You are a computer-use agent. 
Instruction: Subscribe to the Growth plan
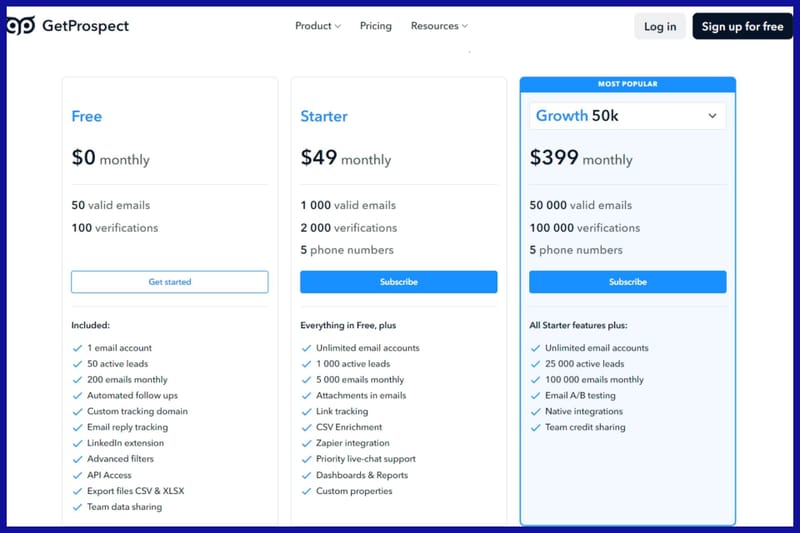(x=628, y=282)
